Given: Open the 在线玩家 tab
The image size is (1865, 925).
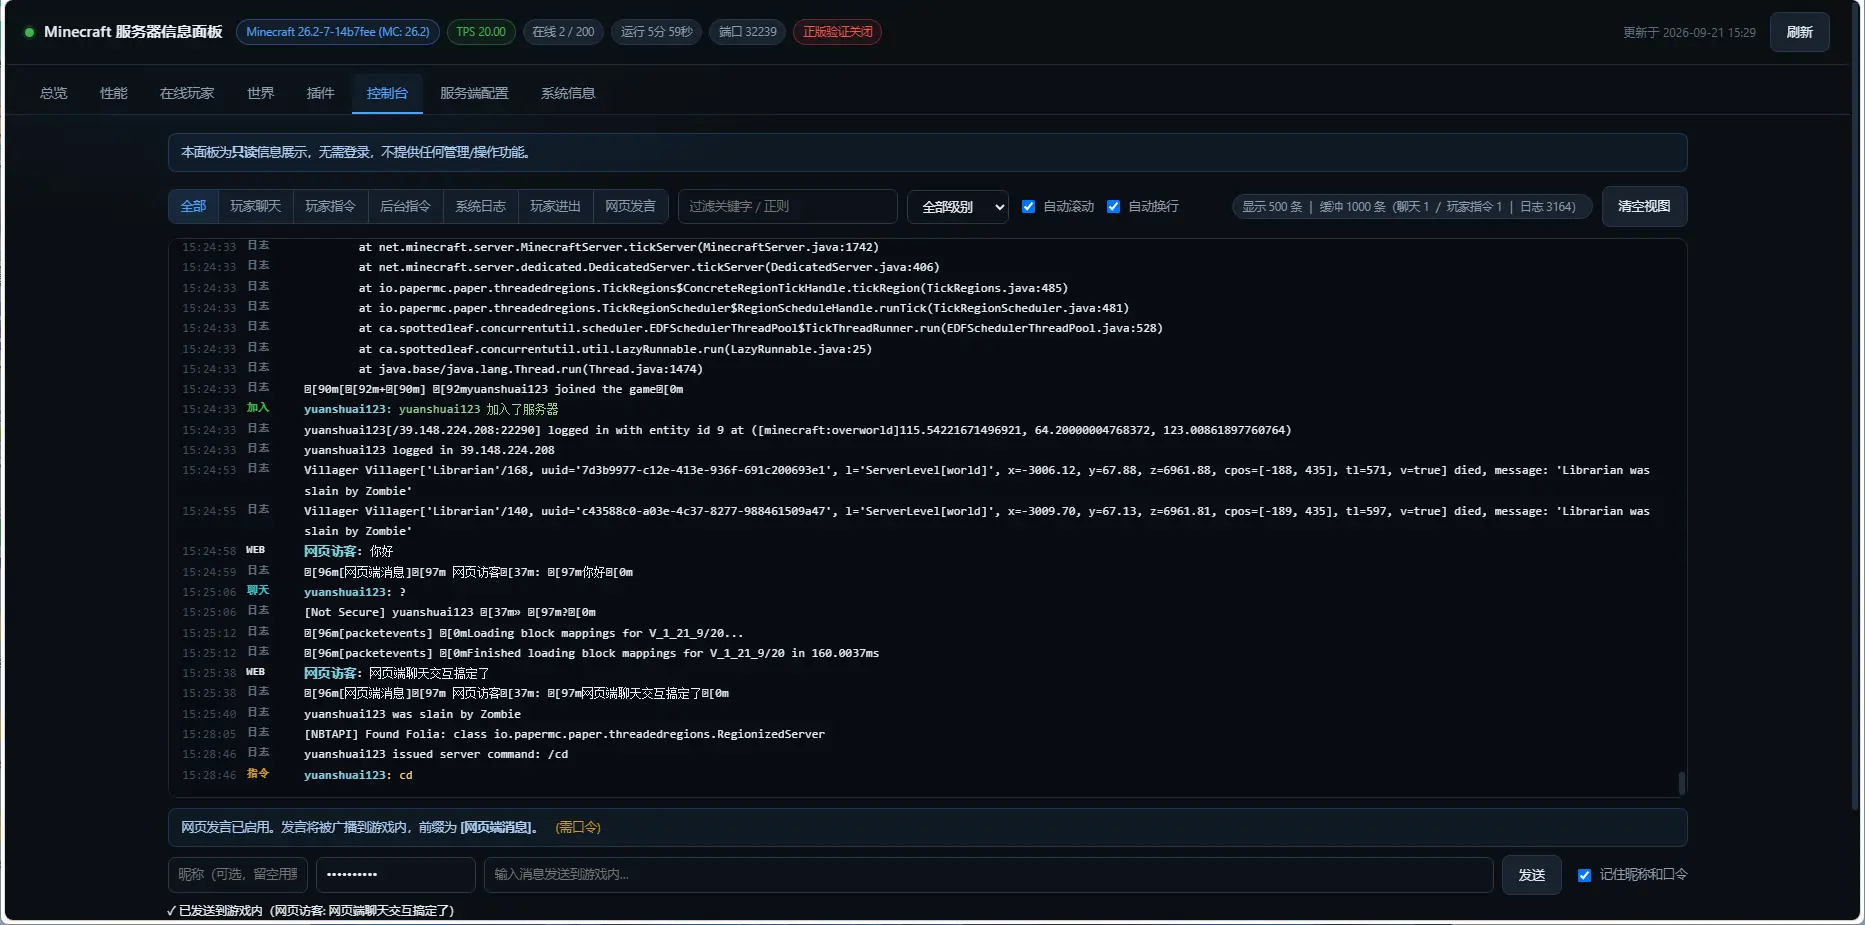Looking at the screenshot, I should tap(187, 93).
